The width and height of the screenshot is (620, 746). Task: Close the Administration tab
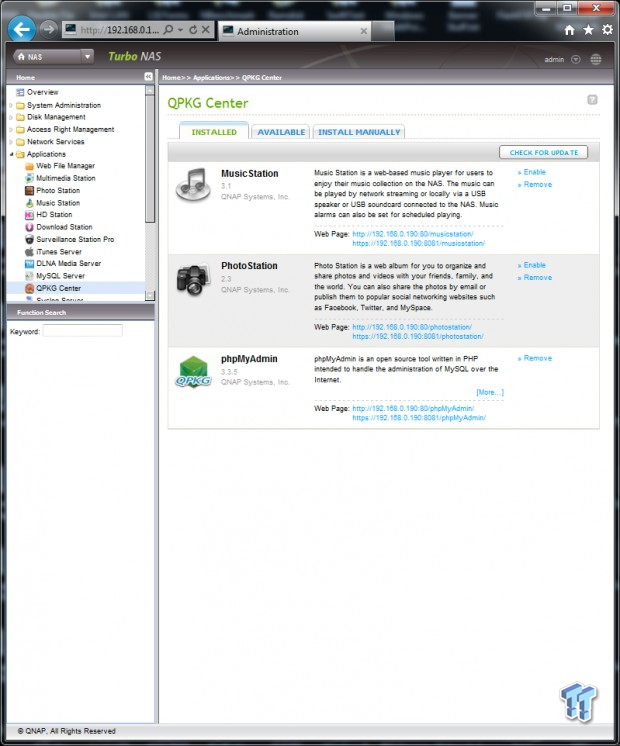364,31
